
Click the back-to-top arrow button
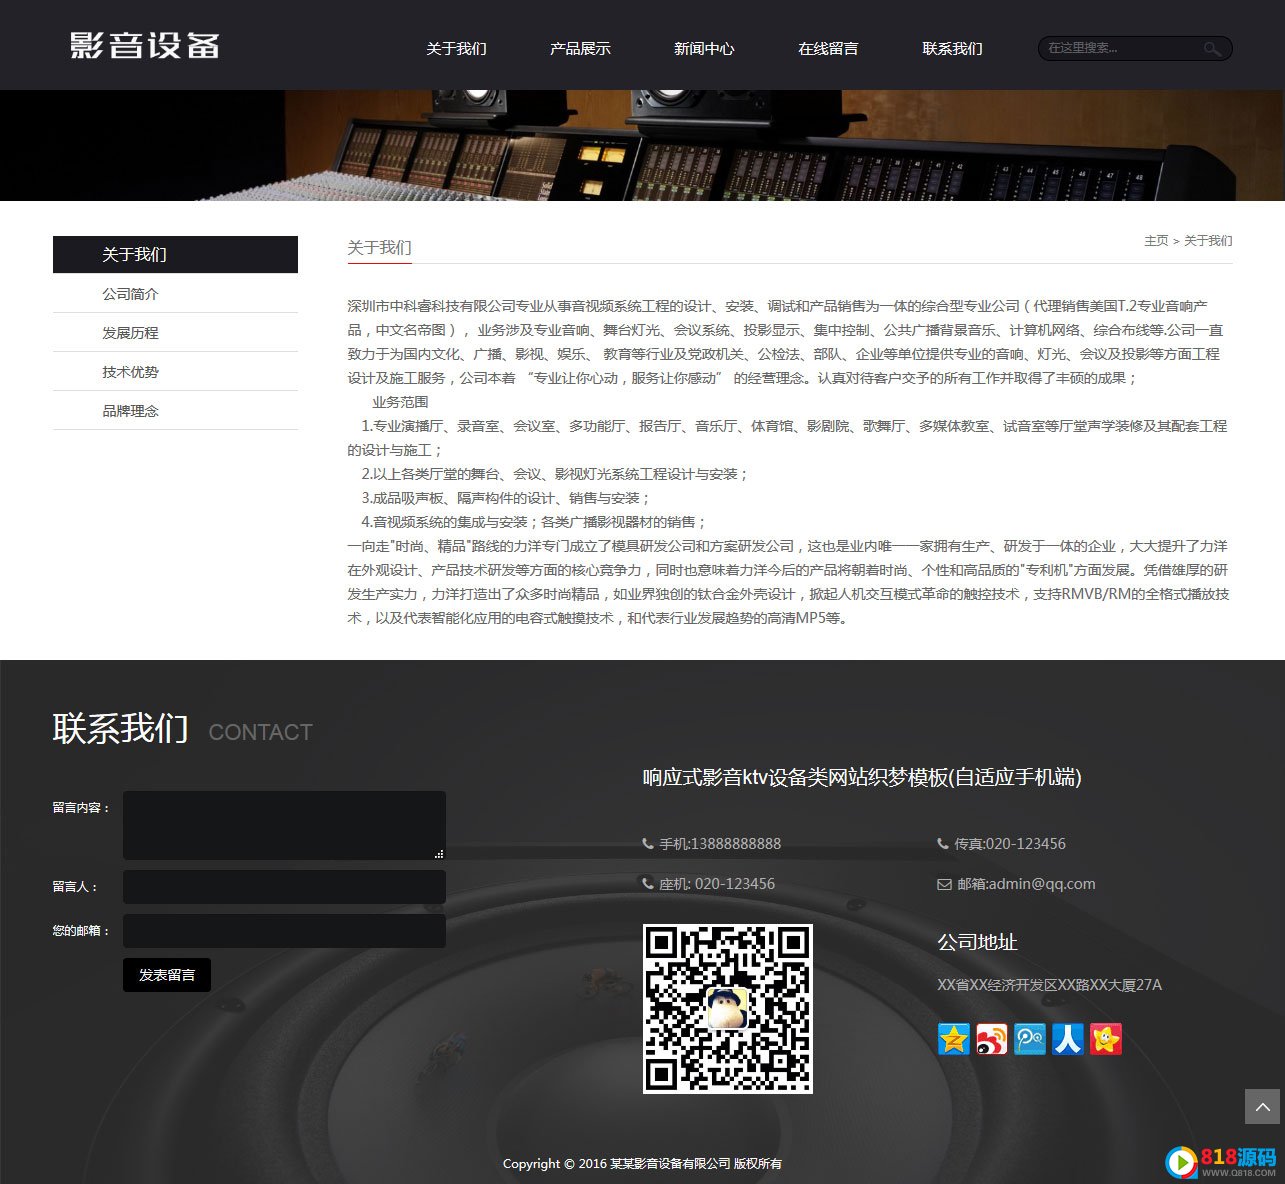[x=1262, y=1107]
